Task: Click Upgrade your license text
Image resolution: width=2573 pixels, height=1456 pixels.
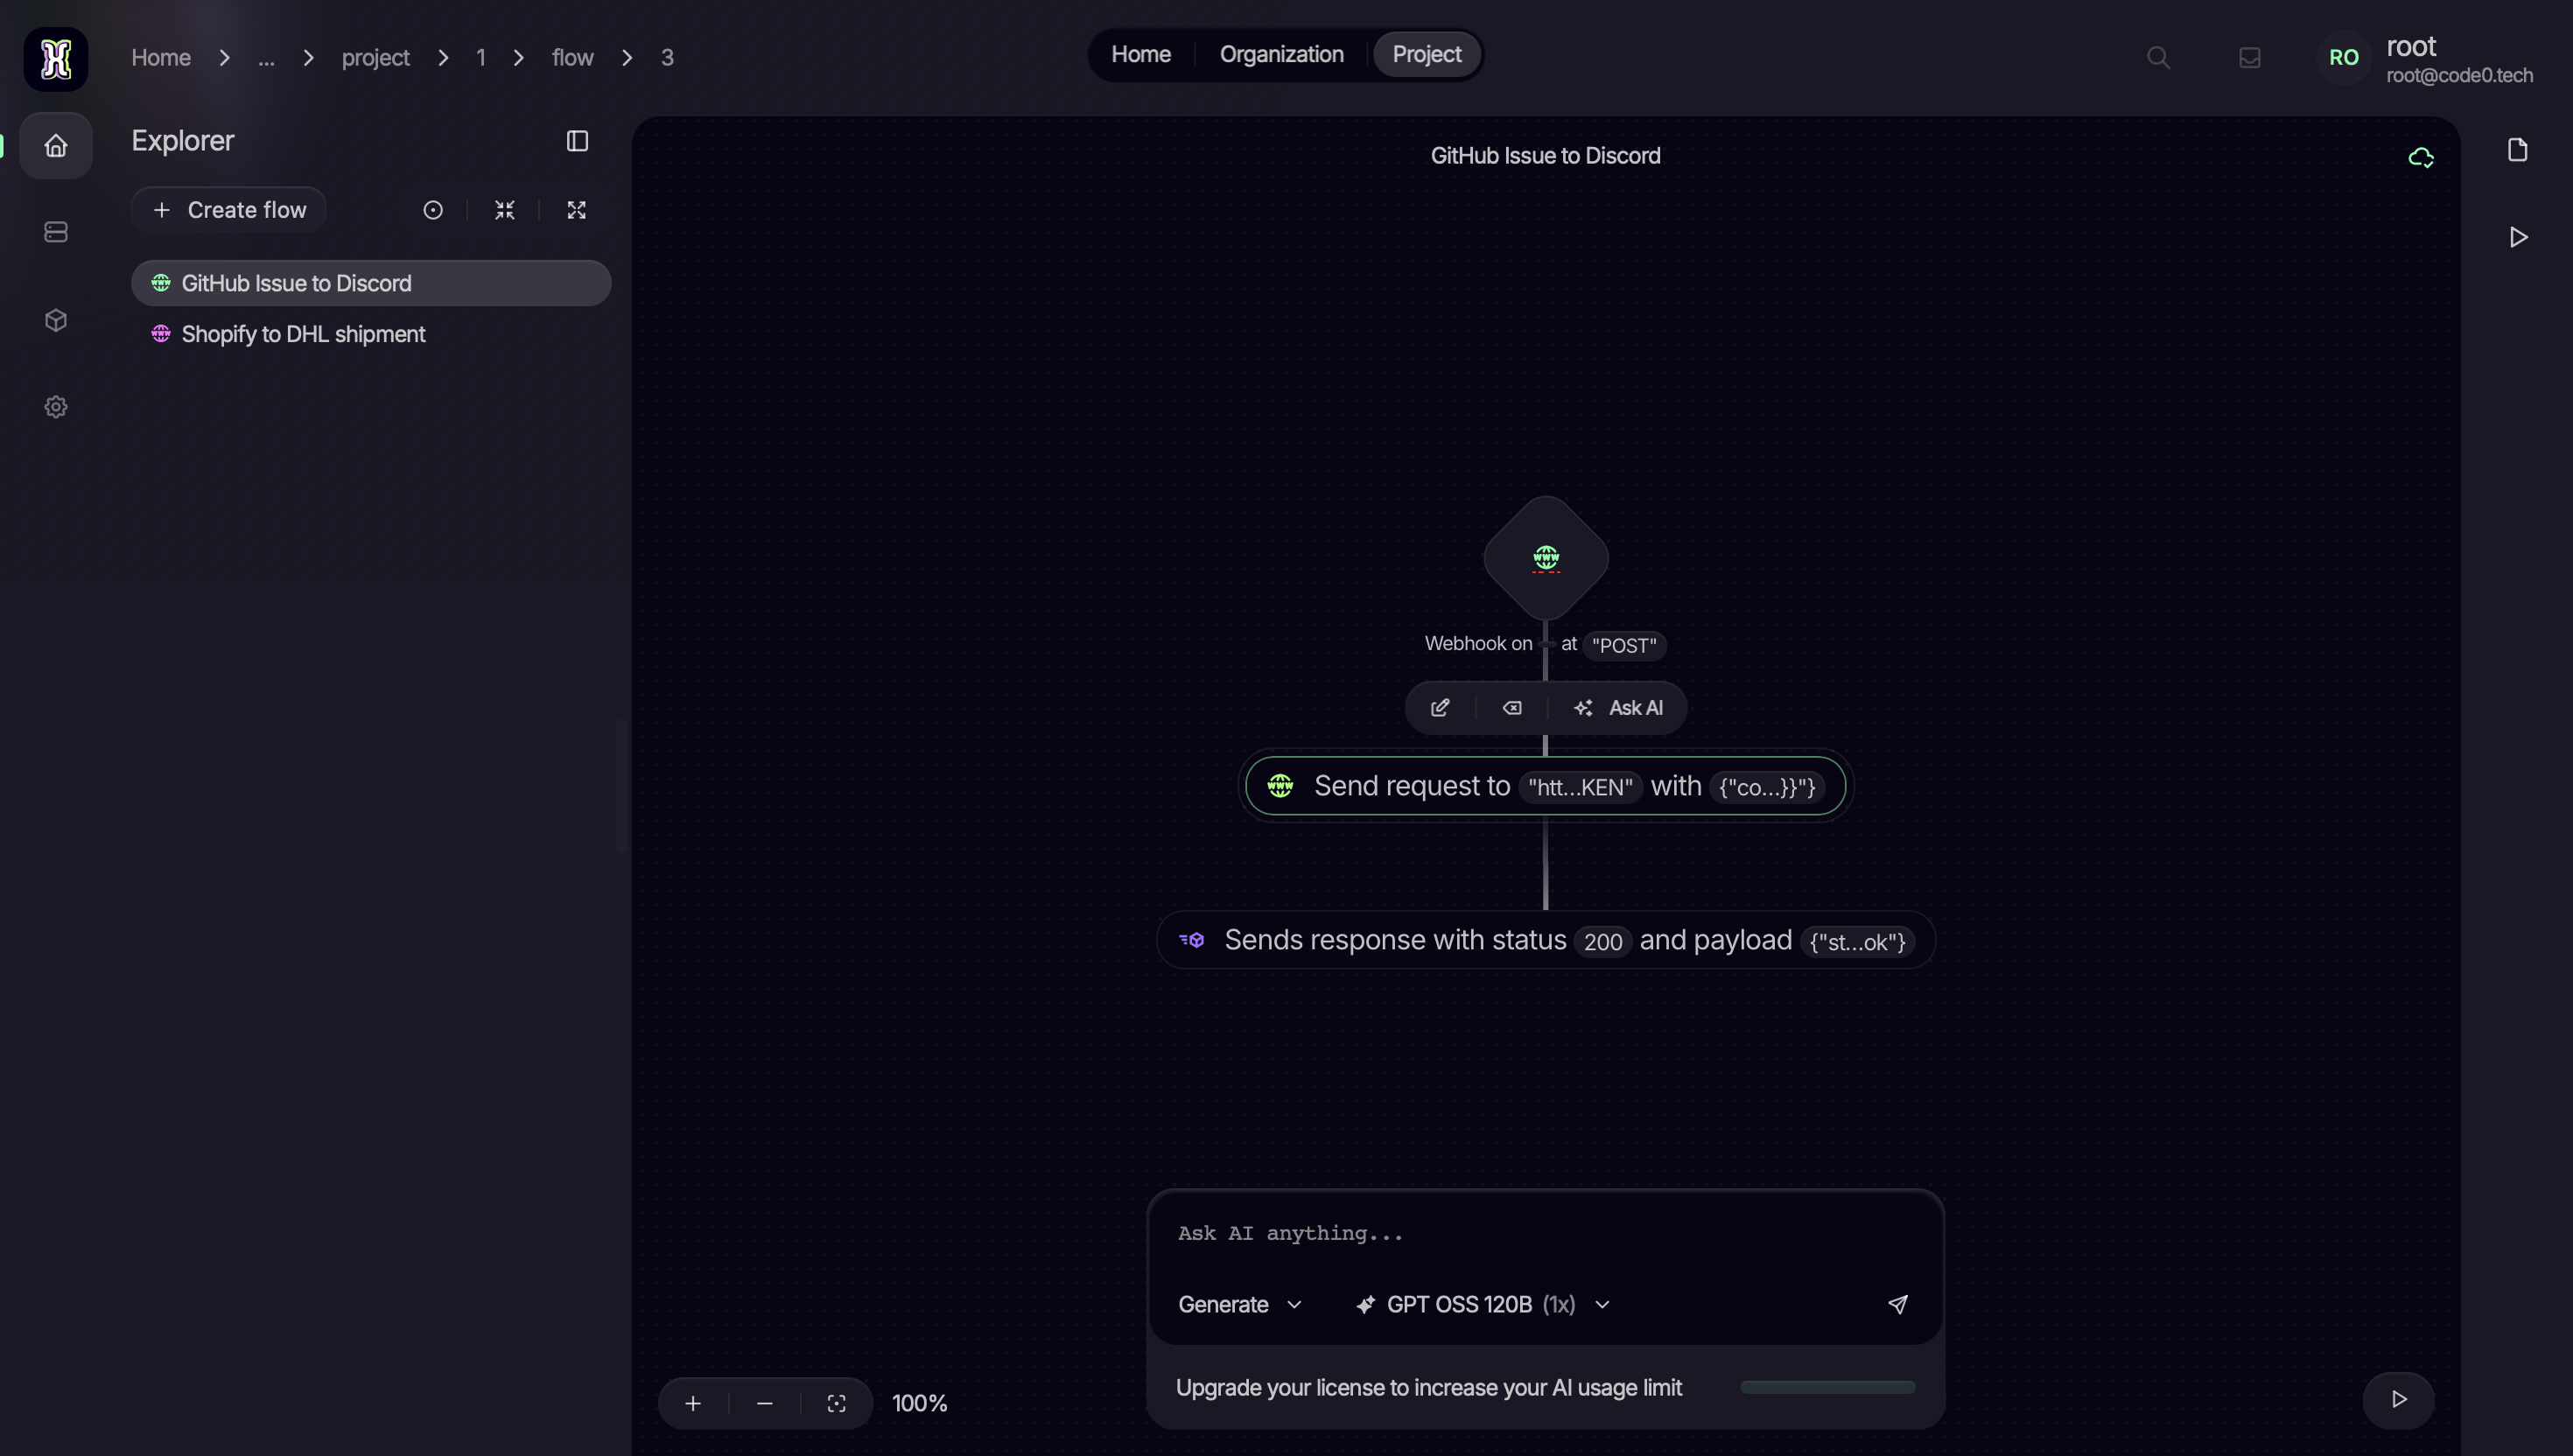Action: click(x=1429, y=1388)
